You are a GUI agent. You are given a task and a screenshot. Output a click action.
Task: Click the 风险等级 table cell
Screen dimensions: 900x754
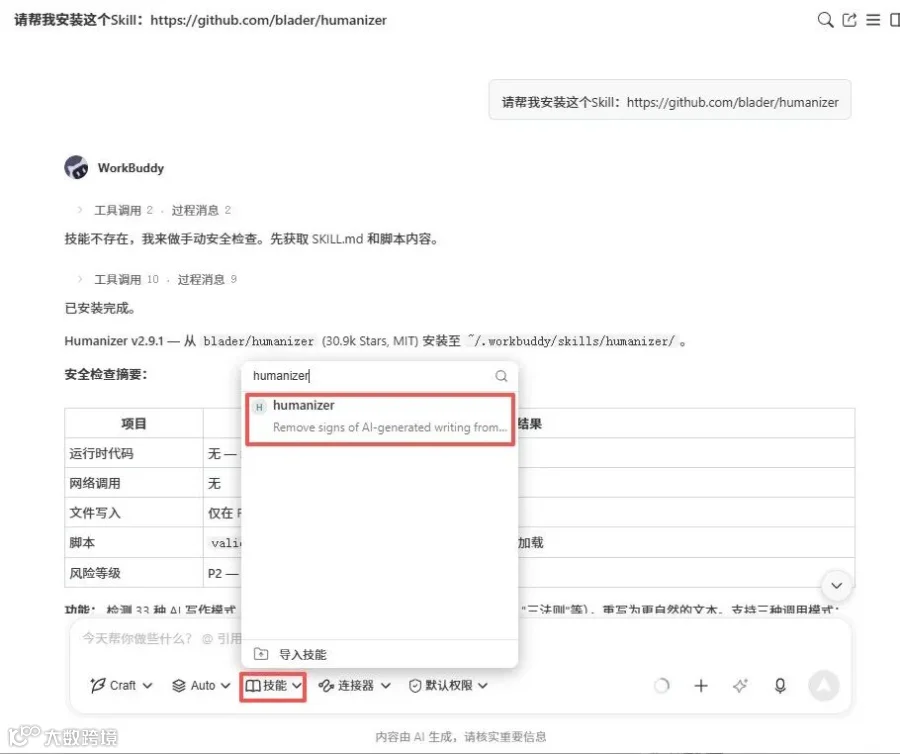tap(134, 573)
